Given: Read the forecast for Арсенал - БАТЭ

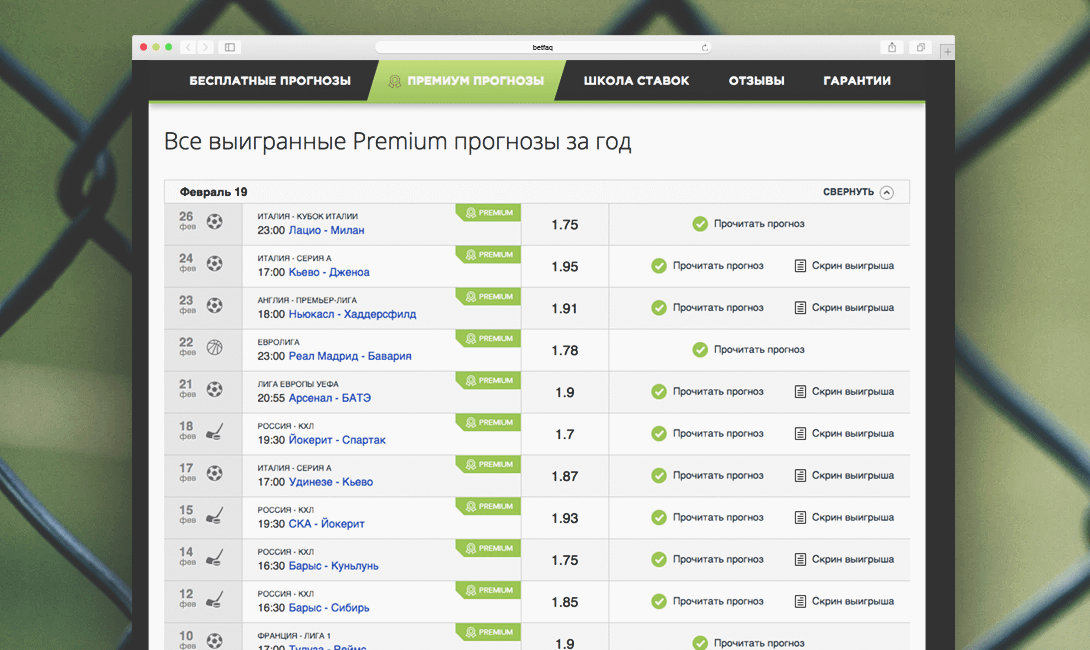Looking at the screenshot, I should tap(707, 391).
